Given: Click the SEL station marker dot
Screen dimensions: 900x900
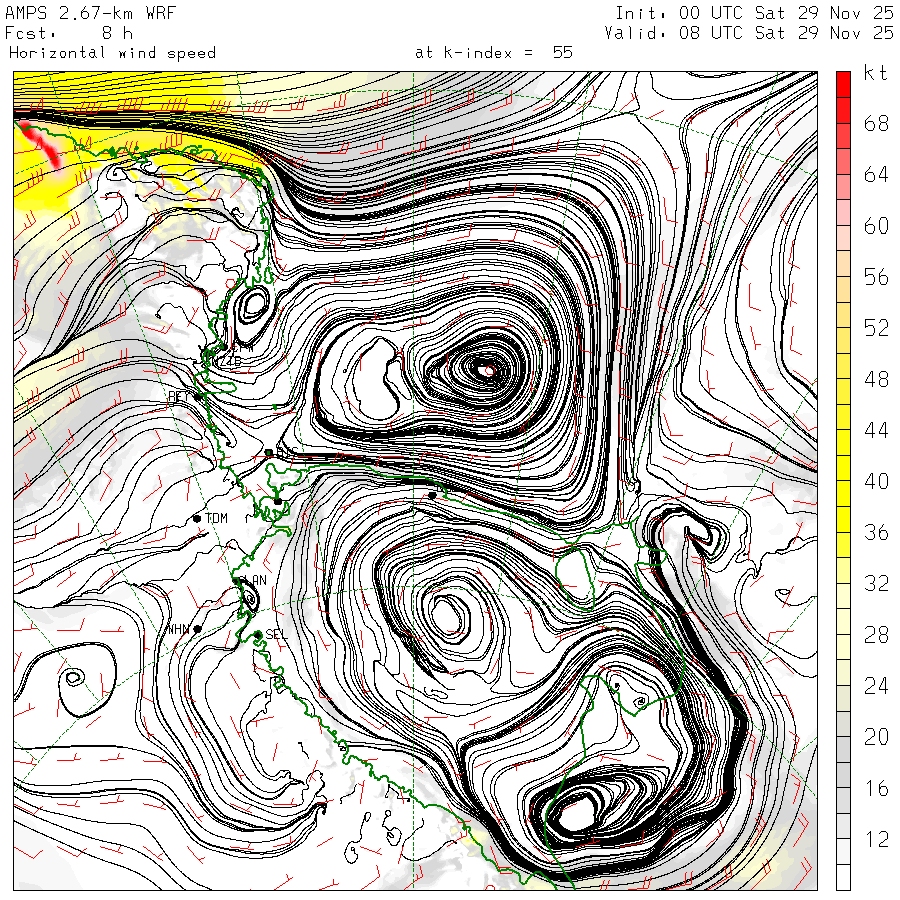Looking at the screenshot, I should [x=258, y=634].
